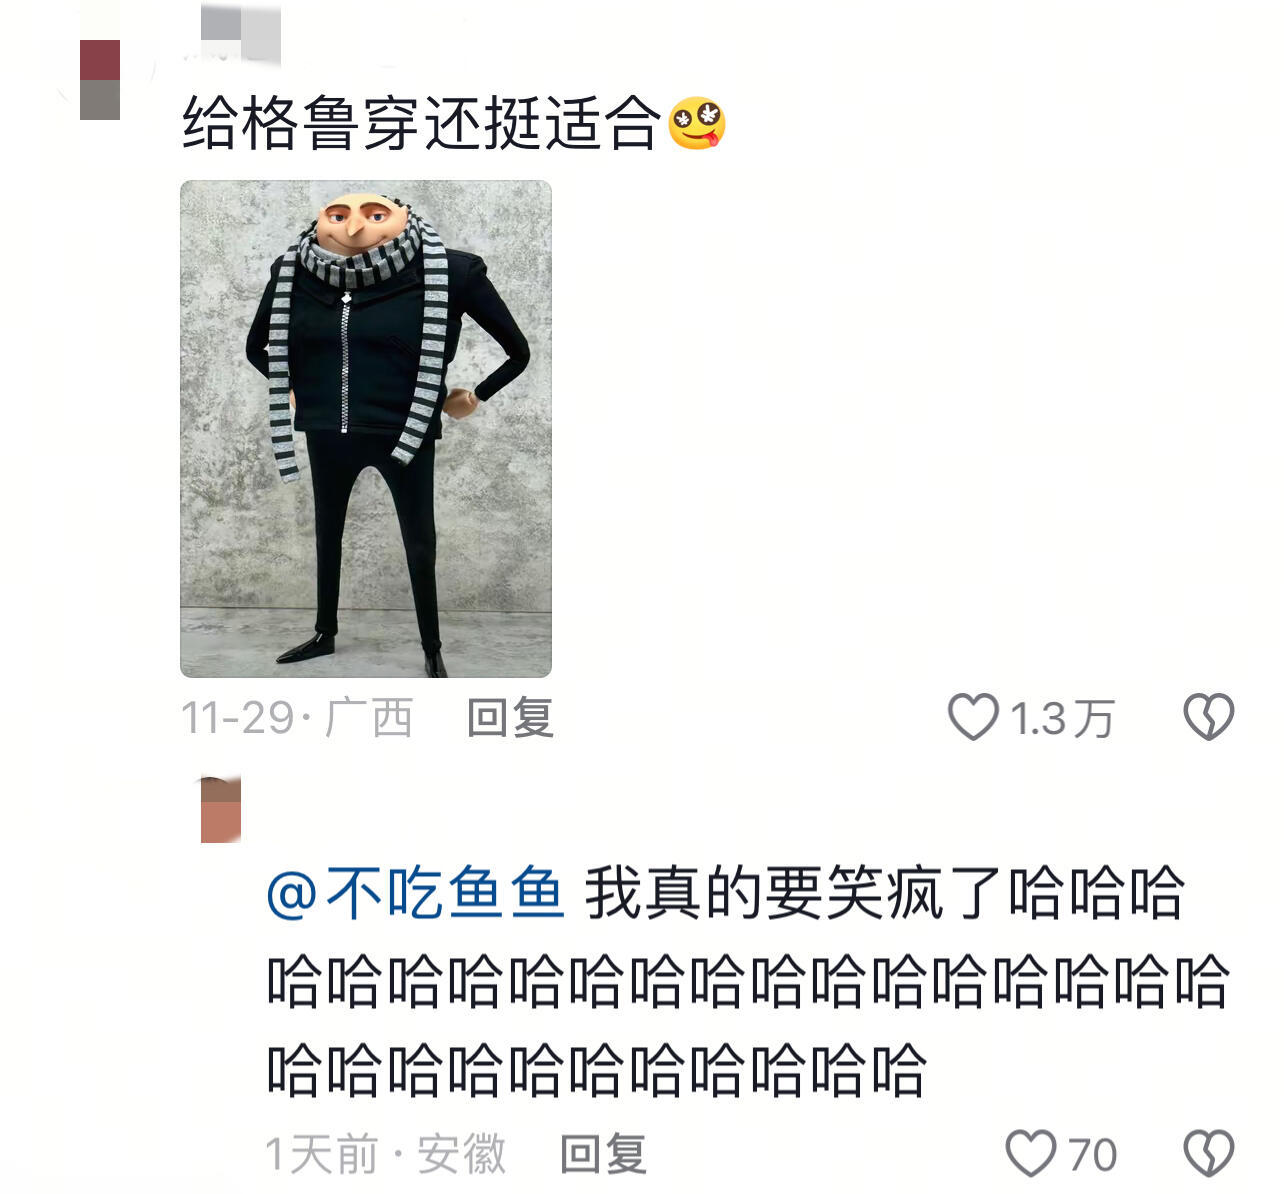Screen dimensions: 1284x1194
Task: Reply to the 1天前 安徽 comment via 回复
Action: pos(603,1154)
